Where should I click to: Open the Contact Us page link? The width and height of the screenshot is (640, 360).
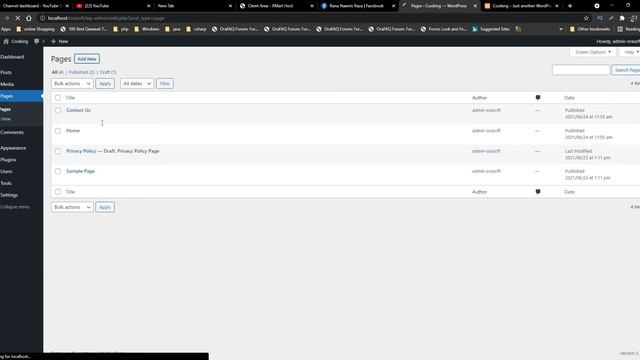pos(78,110)
